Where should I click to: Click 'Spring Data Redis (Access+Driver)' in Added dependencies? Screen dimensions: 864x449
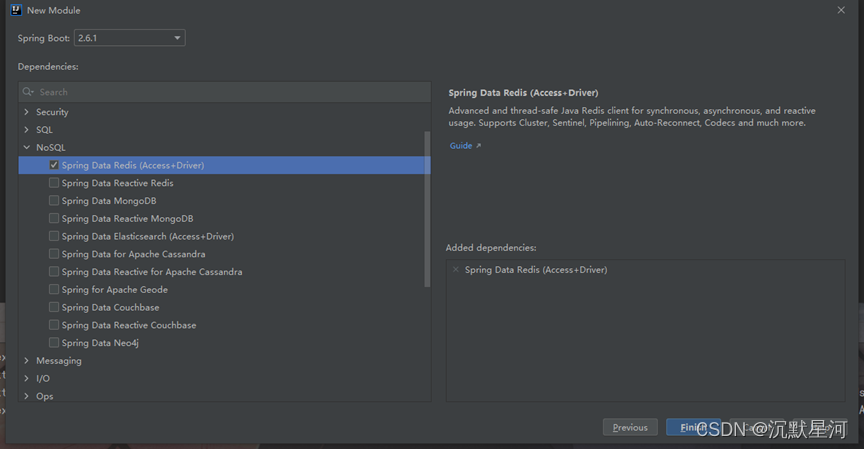(536, 269)
